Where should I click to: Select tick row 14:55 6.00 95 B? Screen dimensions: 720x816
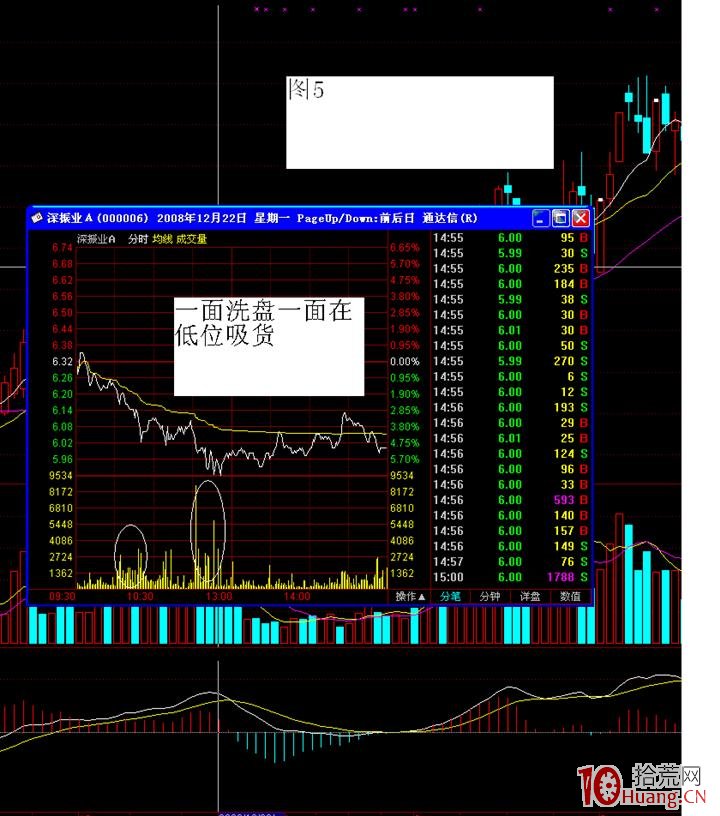pos(510,238)
